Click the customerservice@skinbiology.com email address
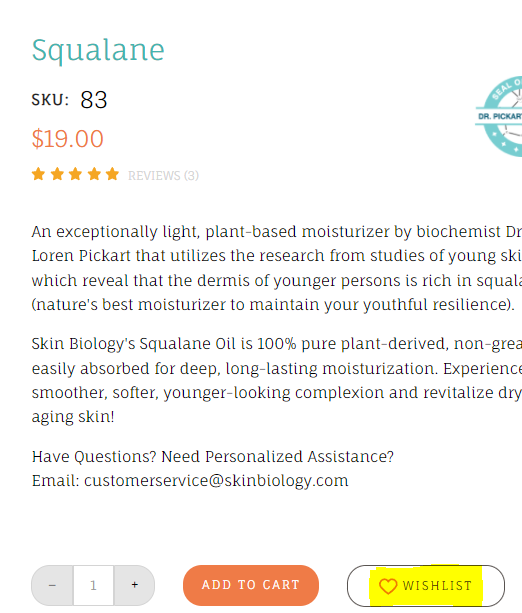 coord(216,480)
